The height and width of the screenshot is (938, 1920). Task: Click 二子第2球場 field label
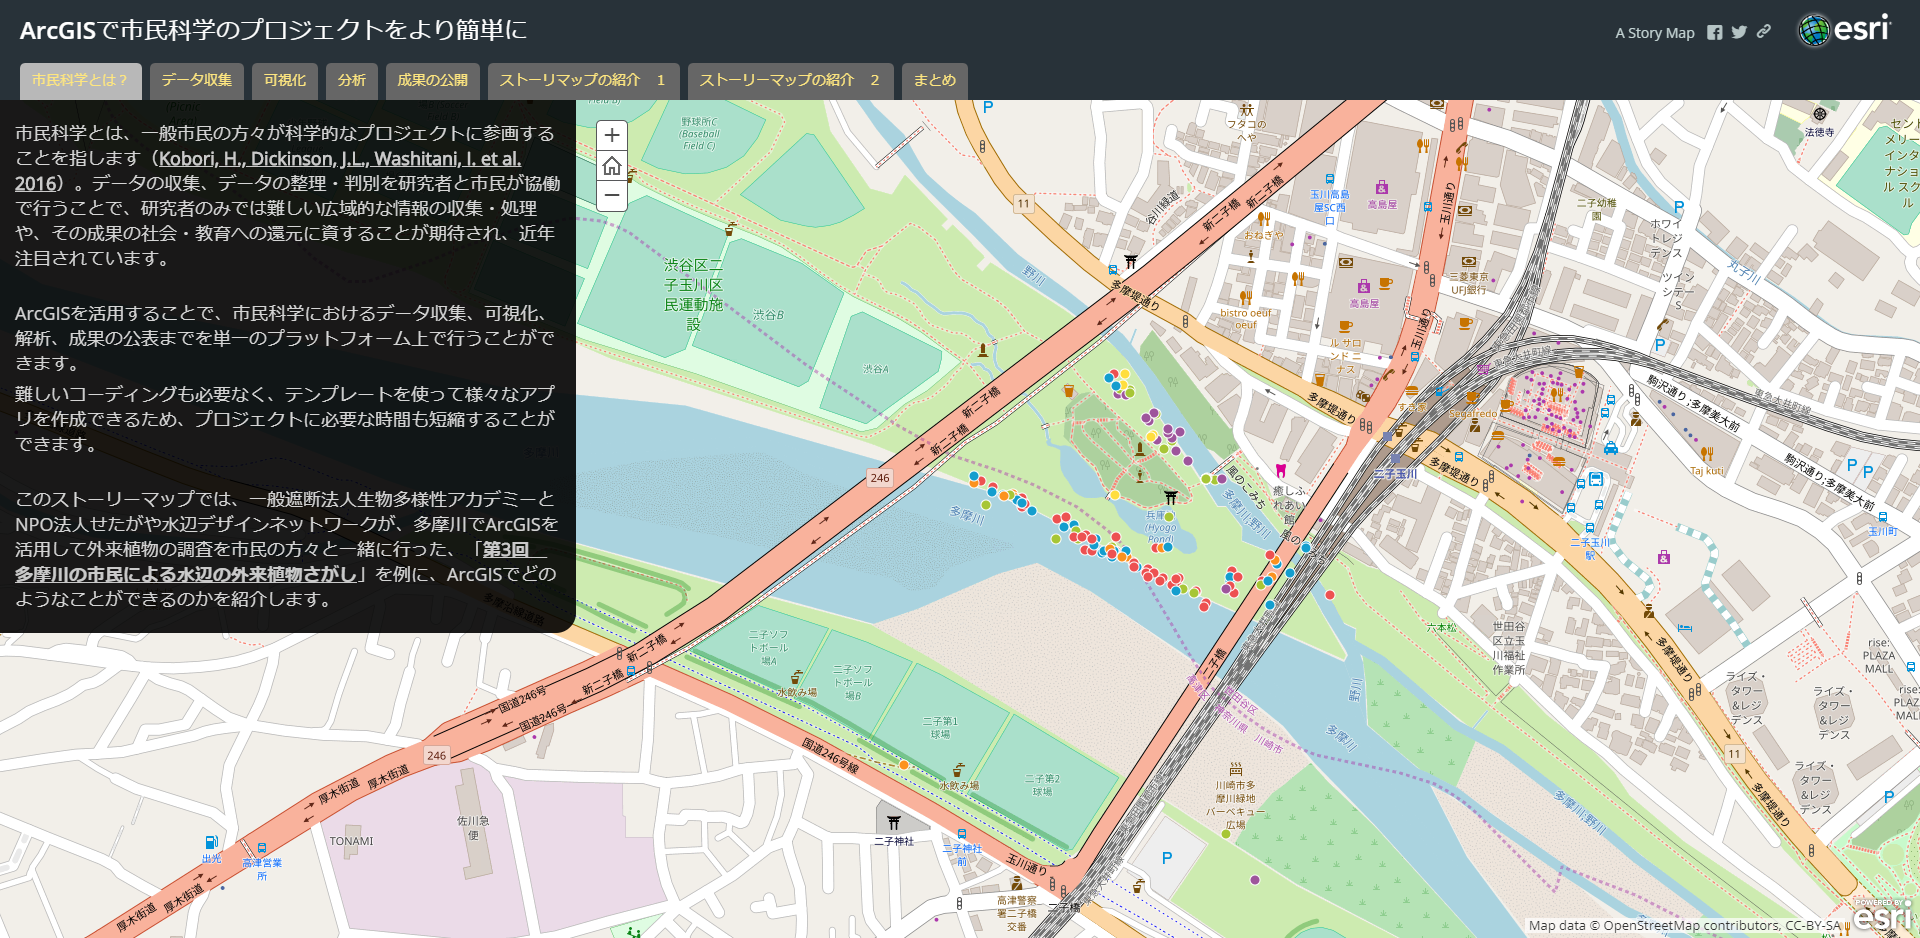[1042, 785]
